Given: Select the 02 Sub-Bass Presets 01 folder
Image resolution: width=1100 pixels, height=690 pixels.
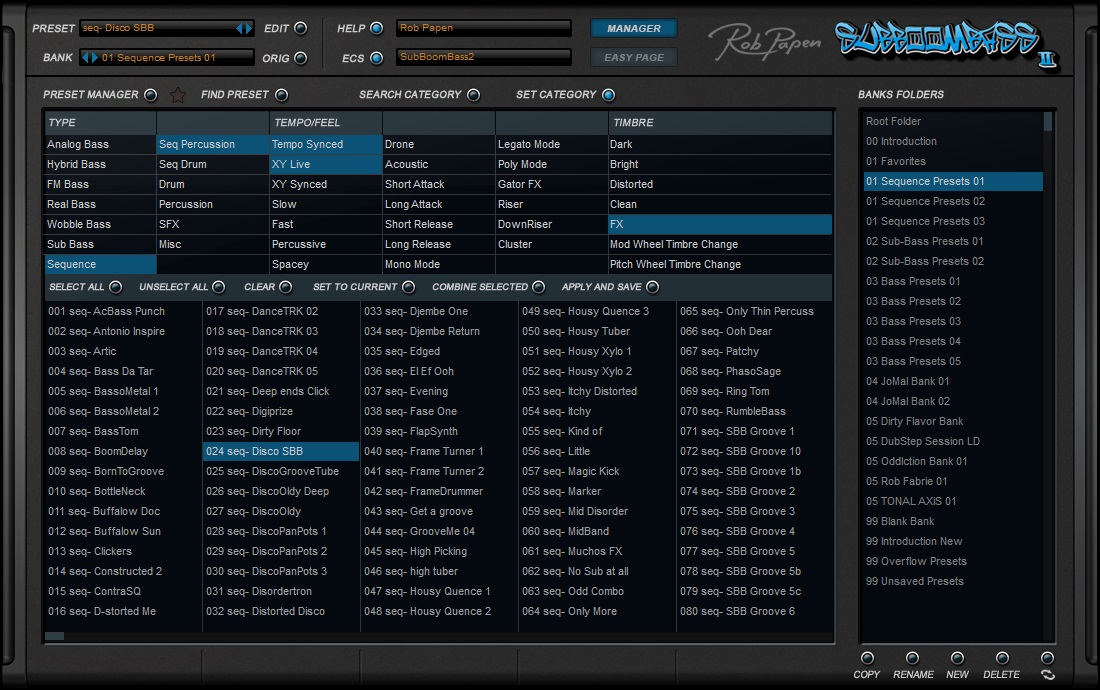Looking at the screenshot, I should point(926,241).
